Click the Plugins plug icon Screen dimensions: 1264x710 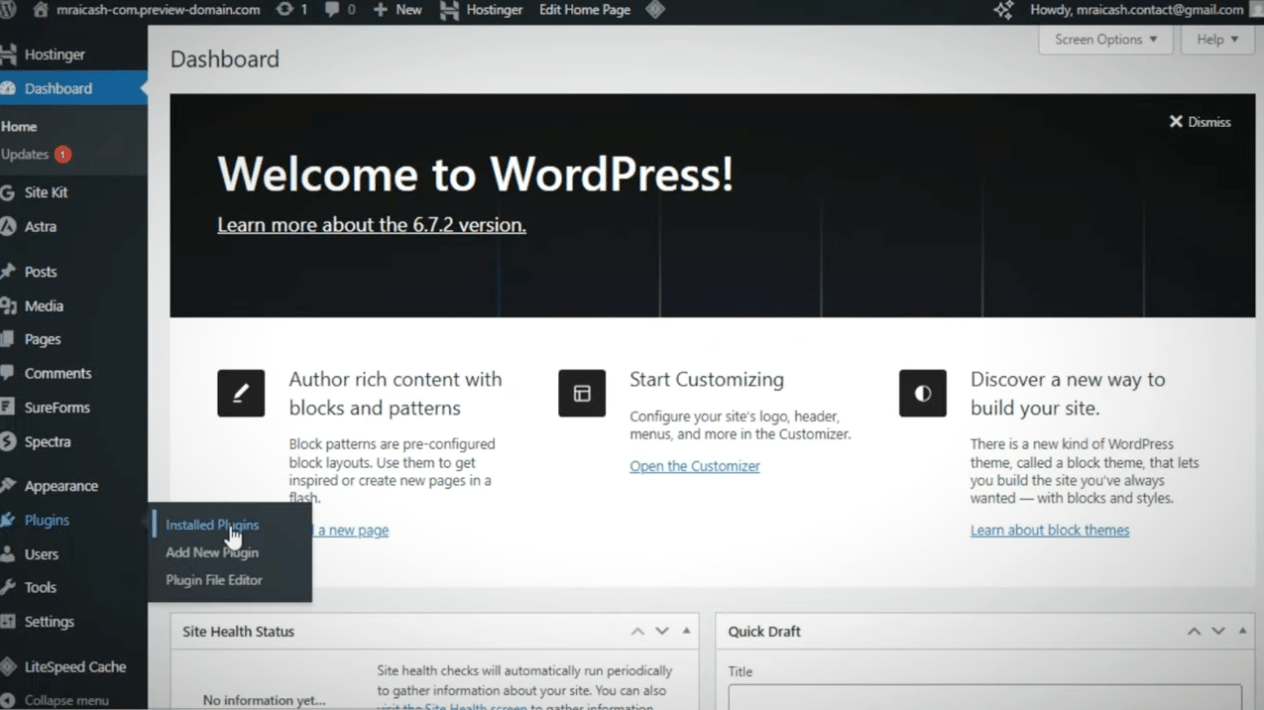point(8,520)
